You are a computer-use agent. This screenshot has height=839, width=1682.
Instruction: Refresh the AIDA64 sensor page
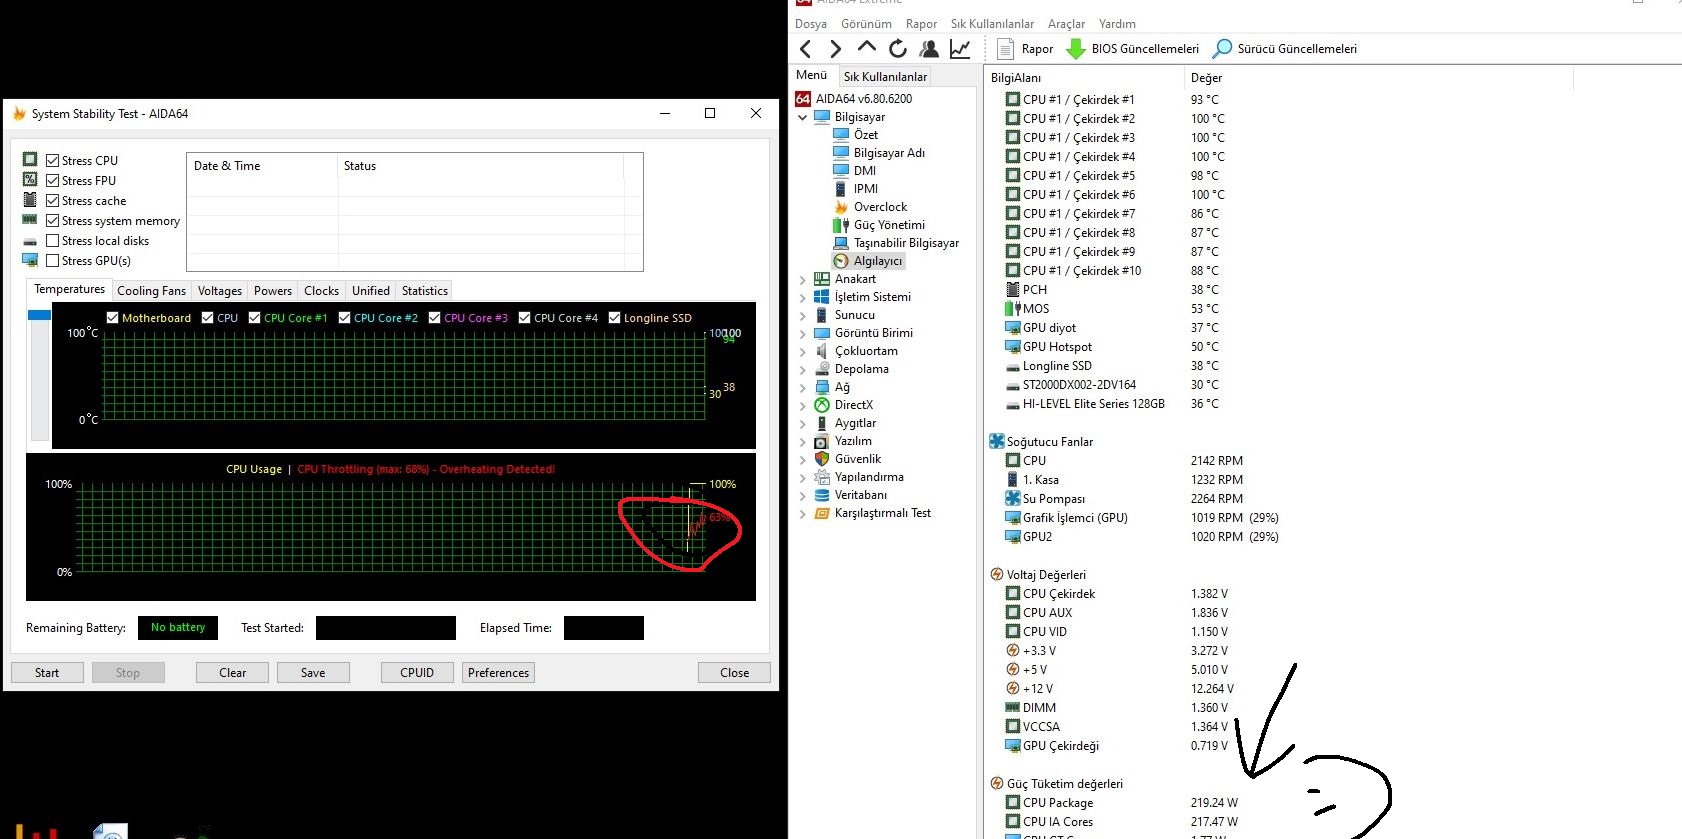pyautogui.click(x=898, y=49)
